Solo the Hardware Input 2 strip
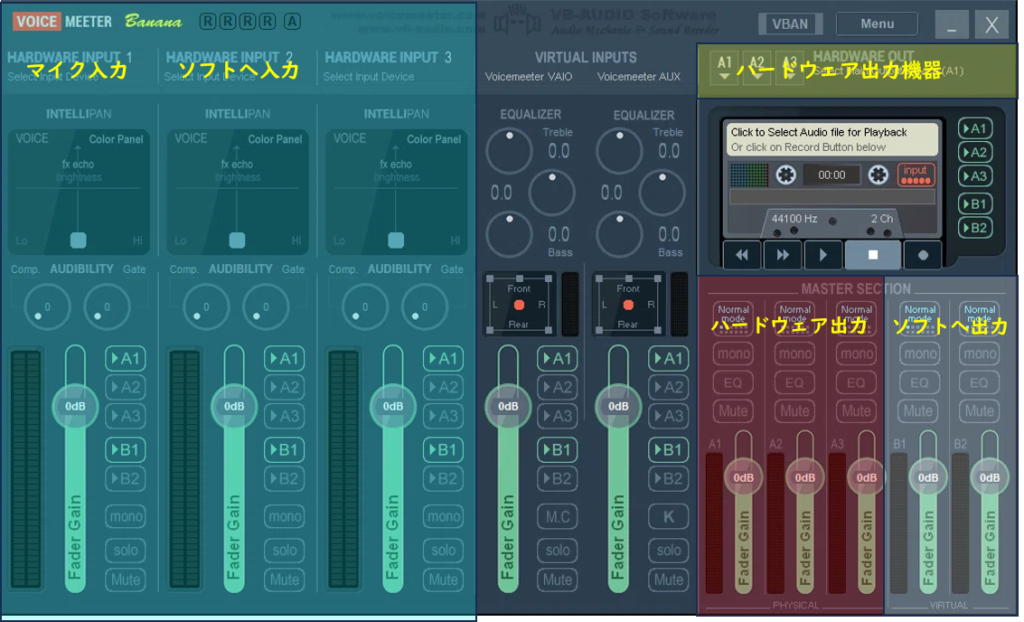 [284, 550]
